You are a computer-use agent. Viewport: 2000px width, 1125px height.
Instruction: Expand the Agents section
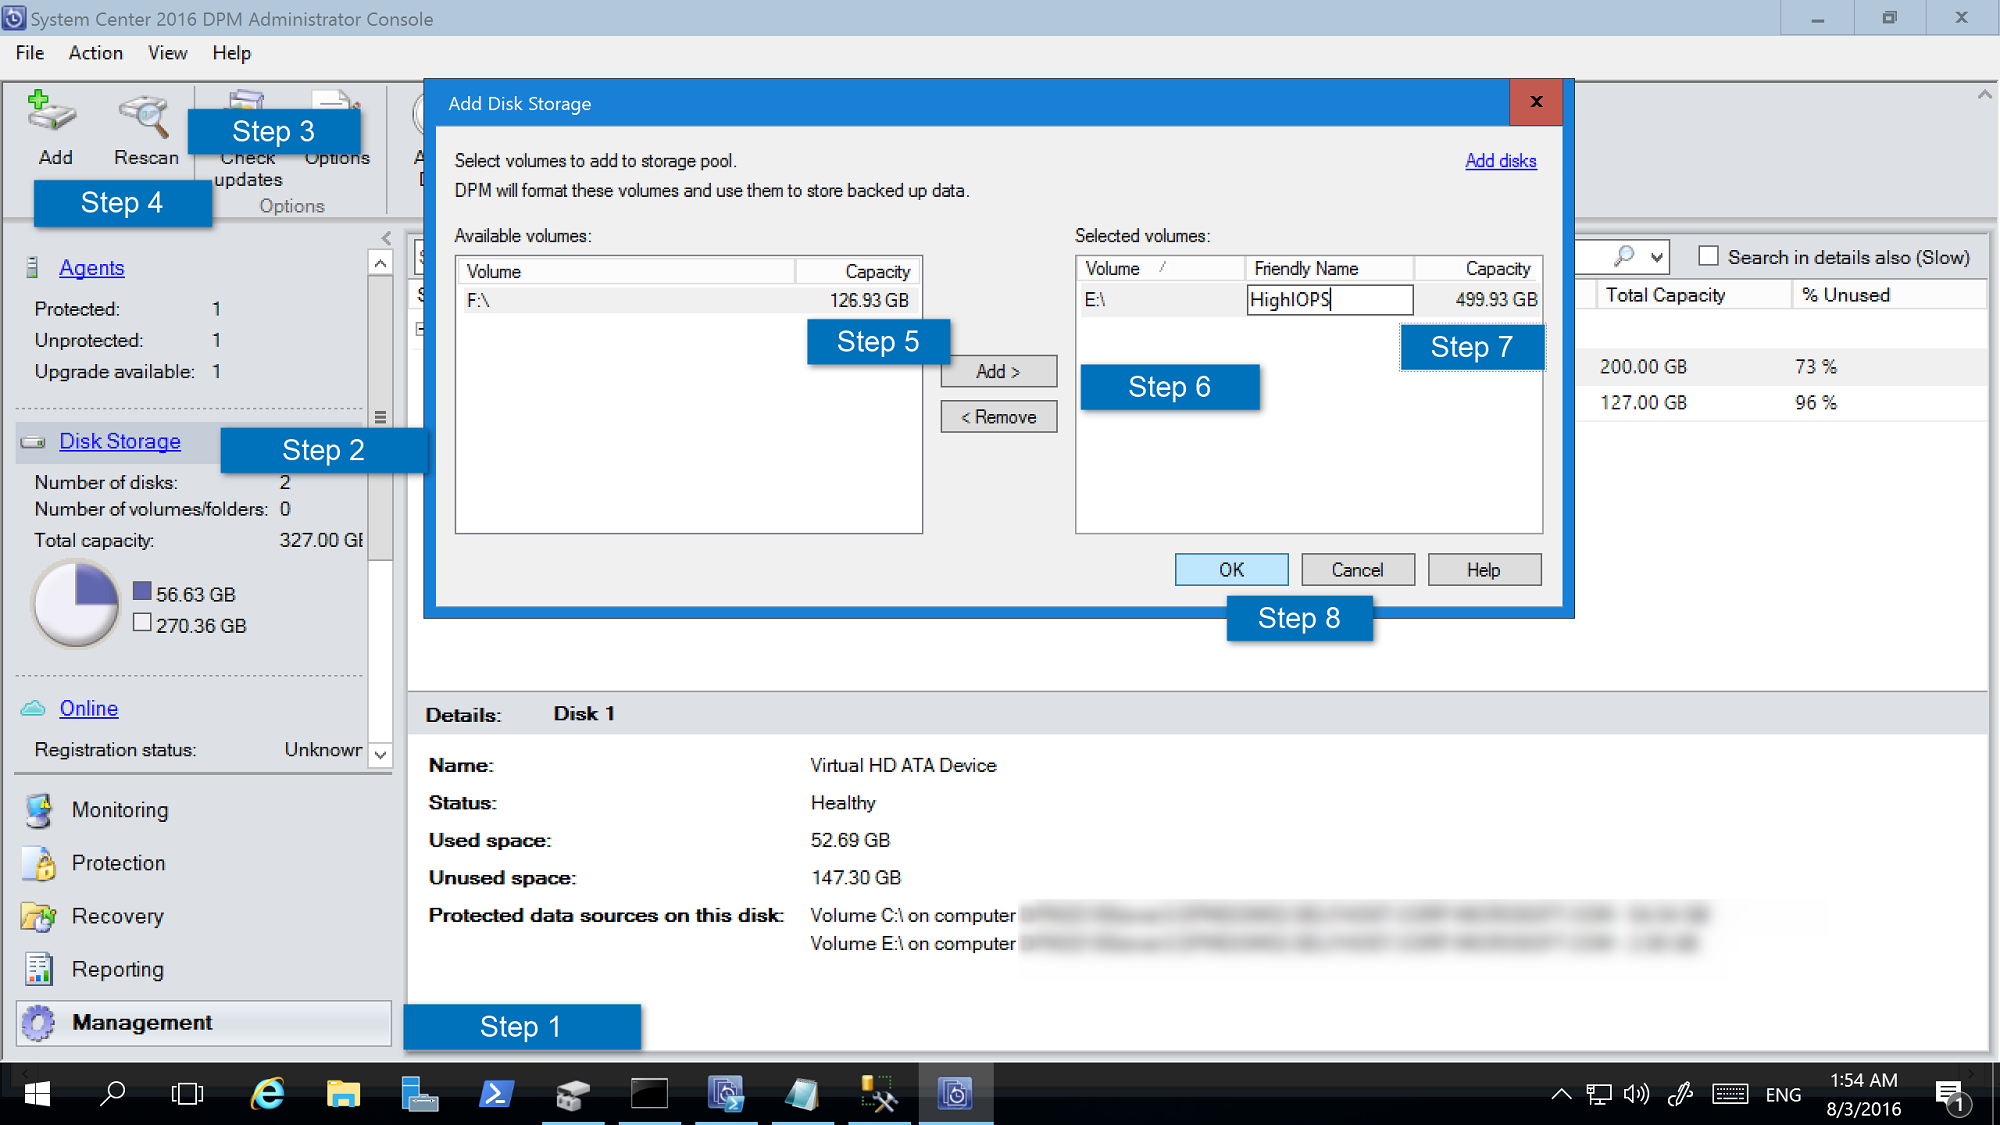[x=91, y=268]
